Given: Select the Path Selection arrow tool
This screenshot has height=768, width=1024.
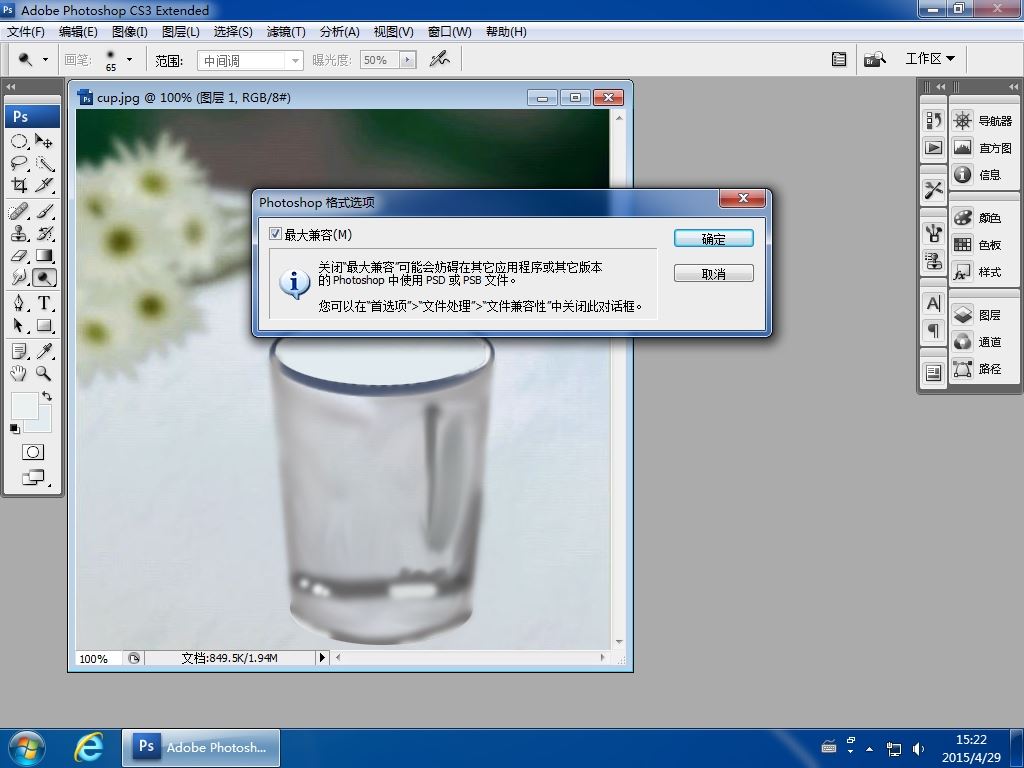Looking at the screenshot, I should point(19,325).
